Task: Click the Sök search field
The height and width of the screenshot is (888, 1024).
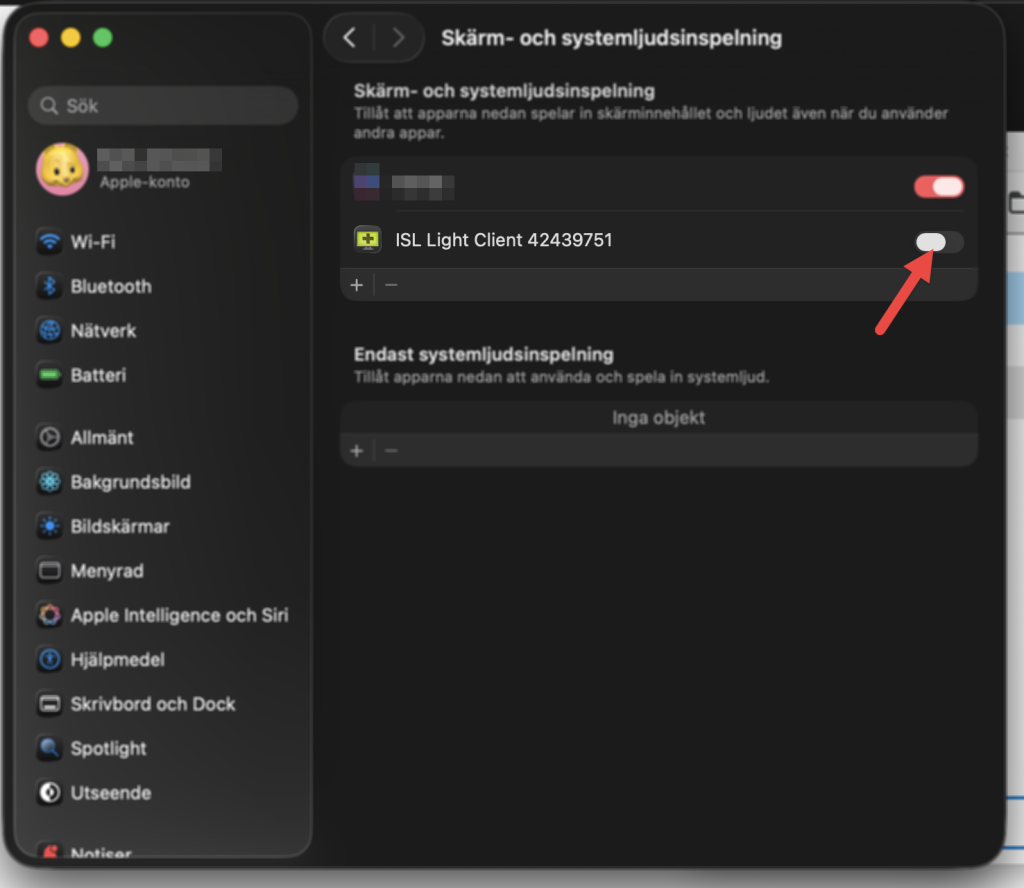Action: (x=164, y=105)
